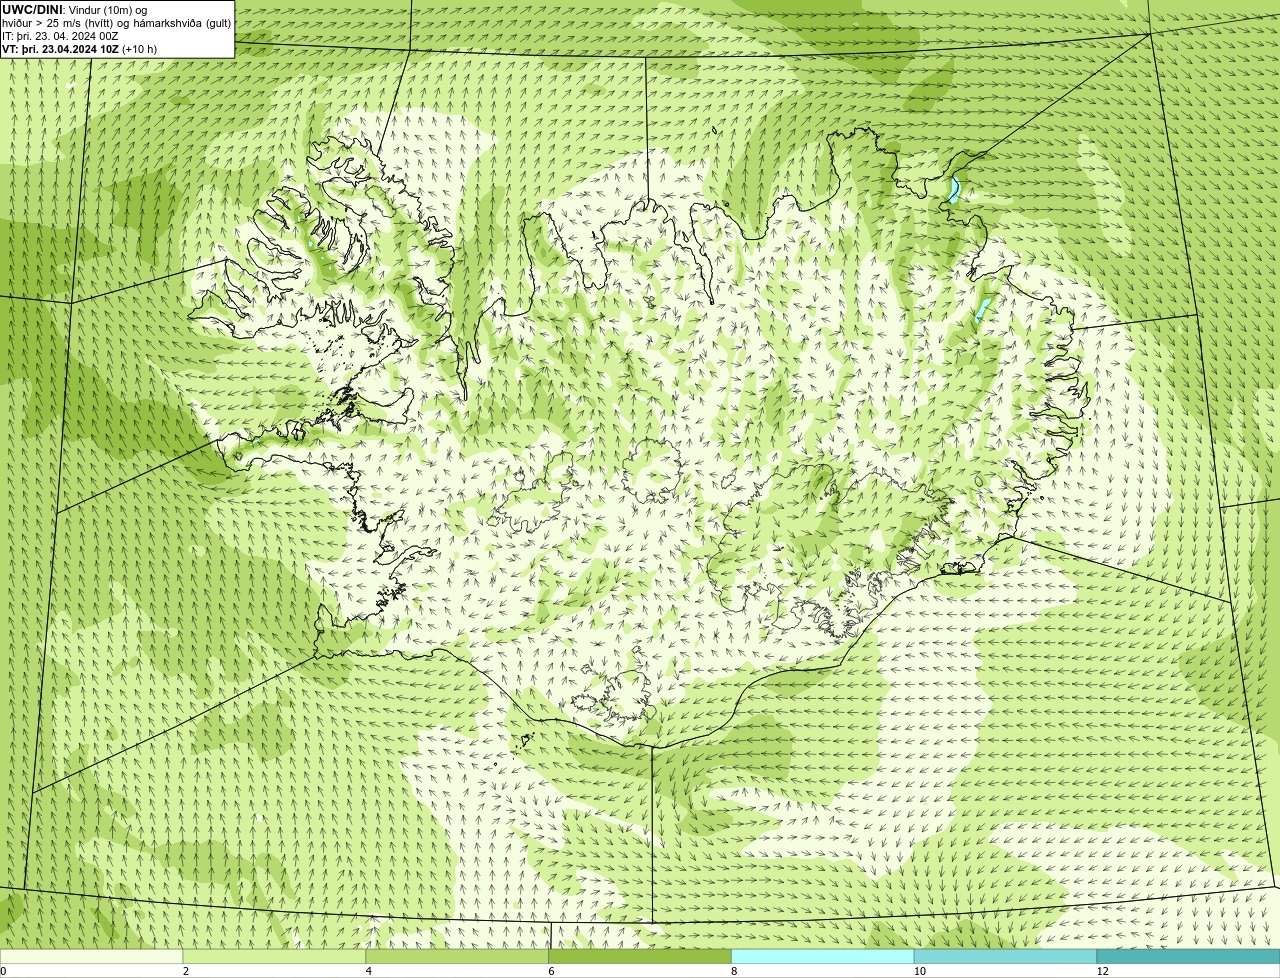Click the "0" scale label
This screenshot has height=978, width=1280.
[x=3, y=971]
